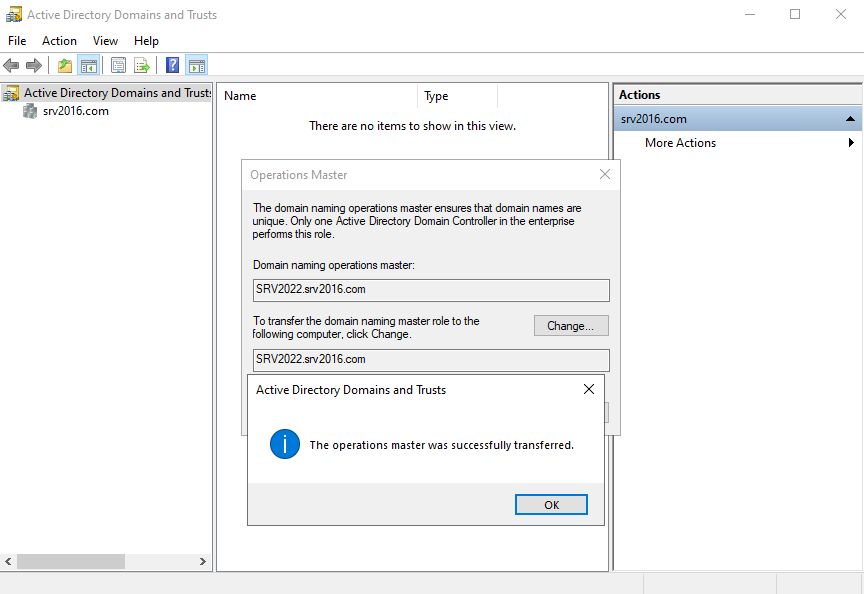
Task: Click the app icon in the title bar
Action: point(13,14)
